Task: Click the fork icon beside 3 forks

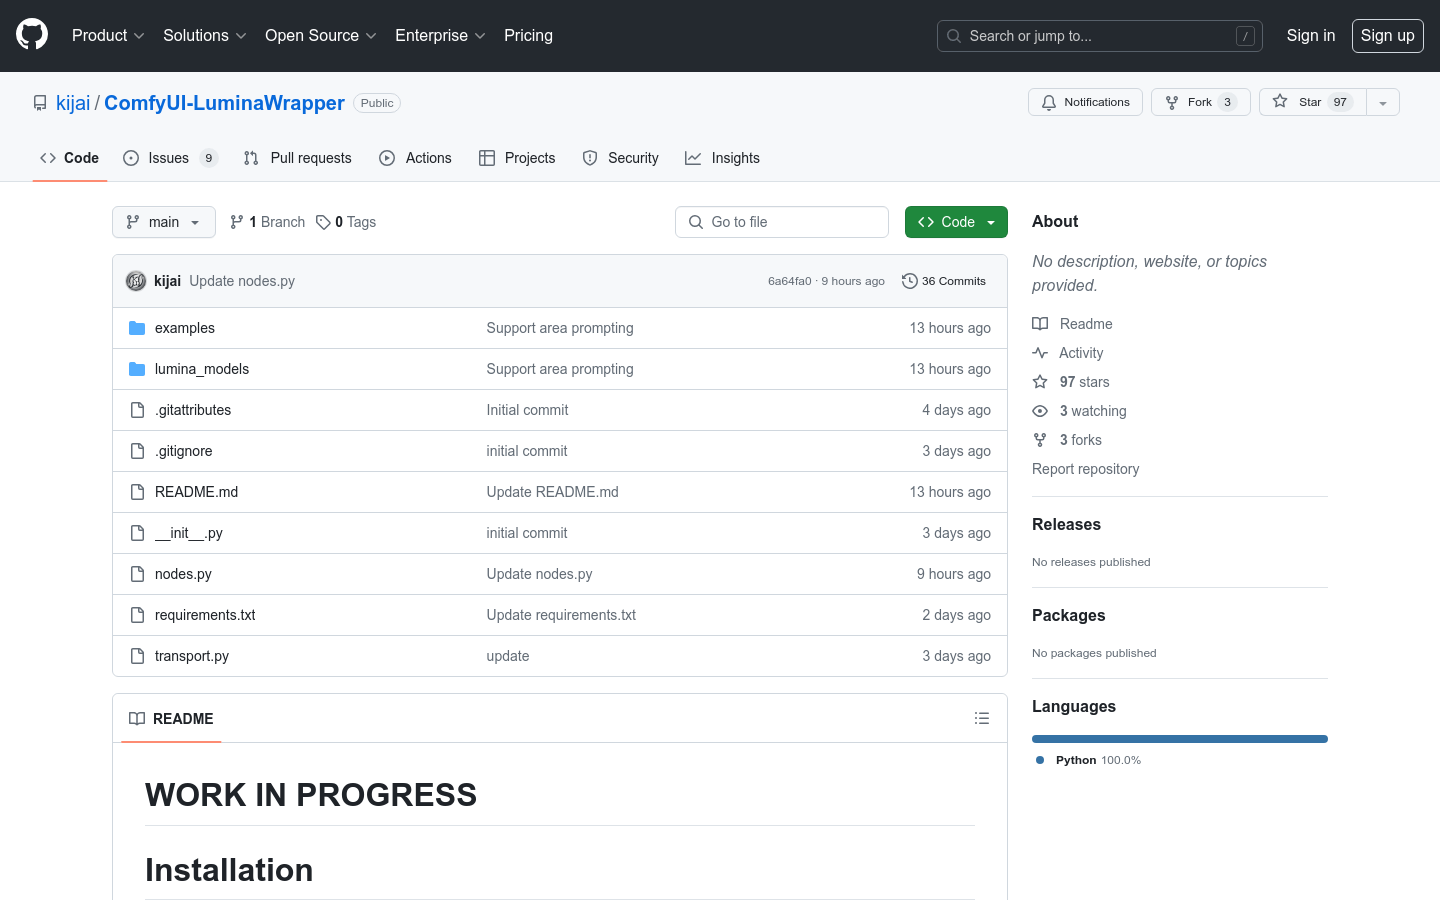Action: [x=1040, y=440]
